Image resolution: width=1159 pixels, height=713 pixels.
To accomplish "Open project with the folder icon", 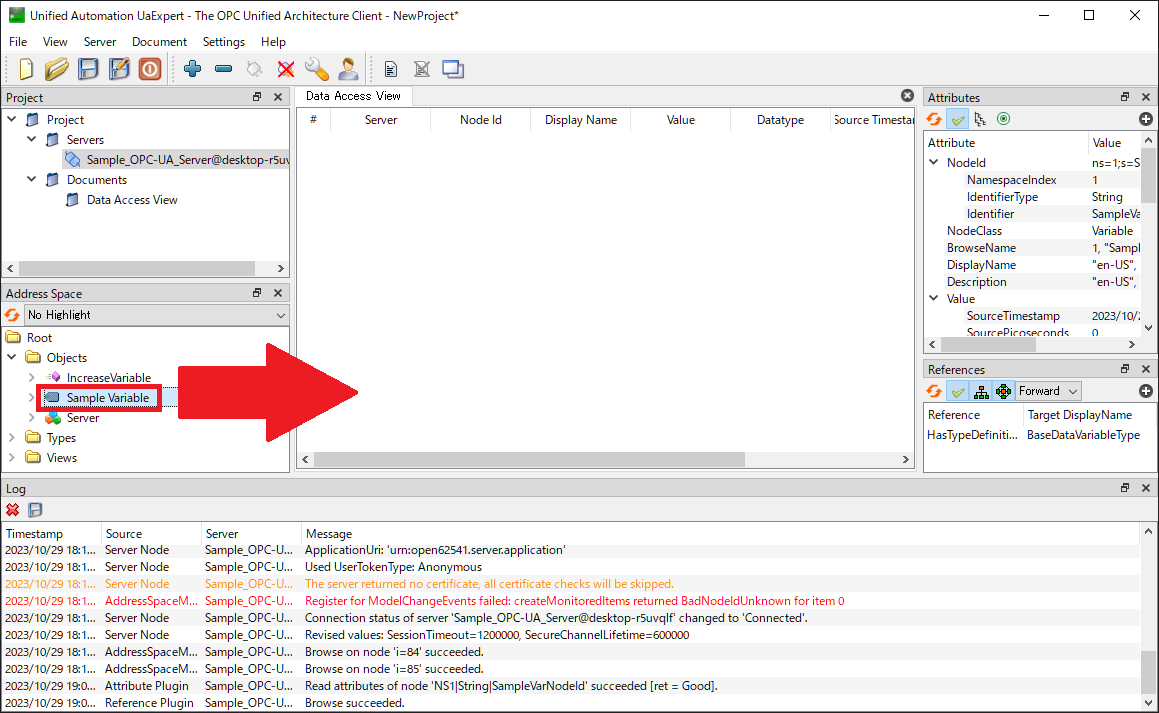I will click(x=57, y=69).
